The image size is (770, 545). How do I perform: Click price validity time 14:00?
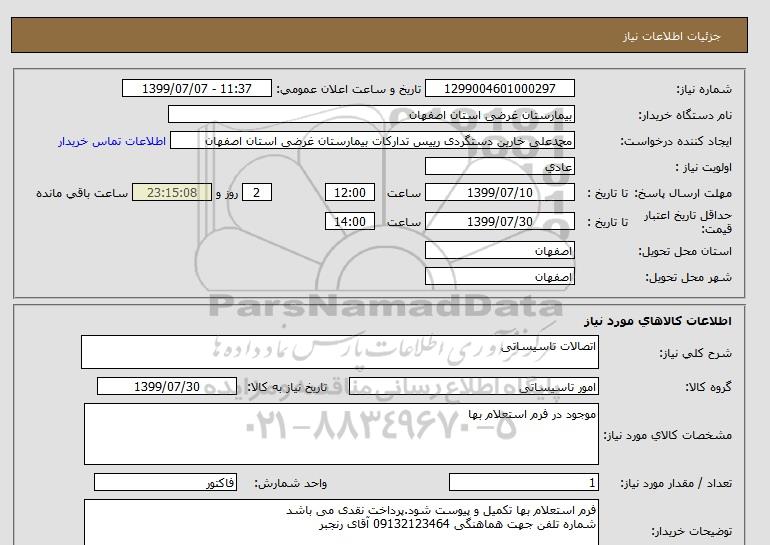pos(350,221)
